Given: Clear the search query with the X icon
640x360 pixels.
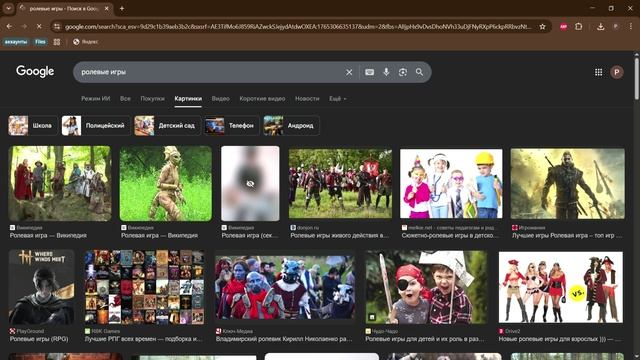Looking at the screenshot, I should pyautogui.click(x=349, y=72).
